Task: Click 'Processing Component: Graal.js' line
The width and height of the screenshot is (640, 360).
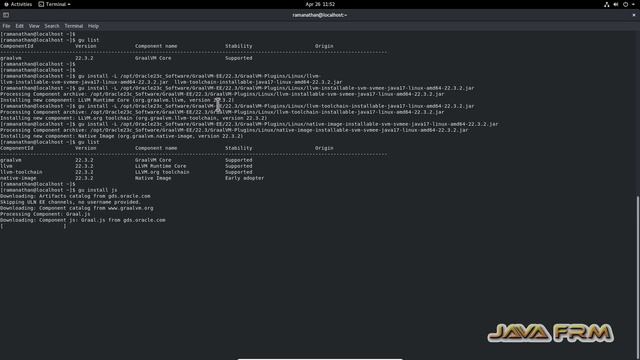Action: pos(45,214)
